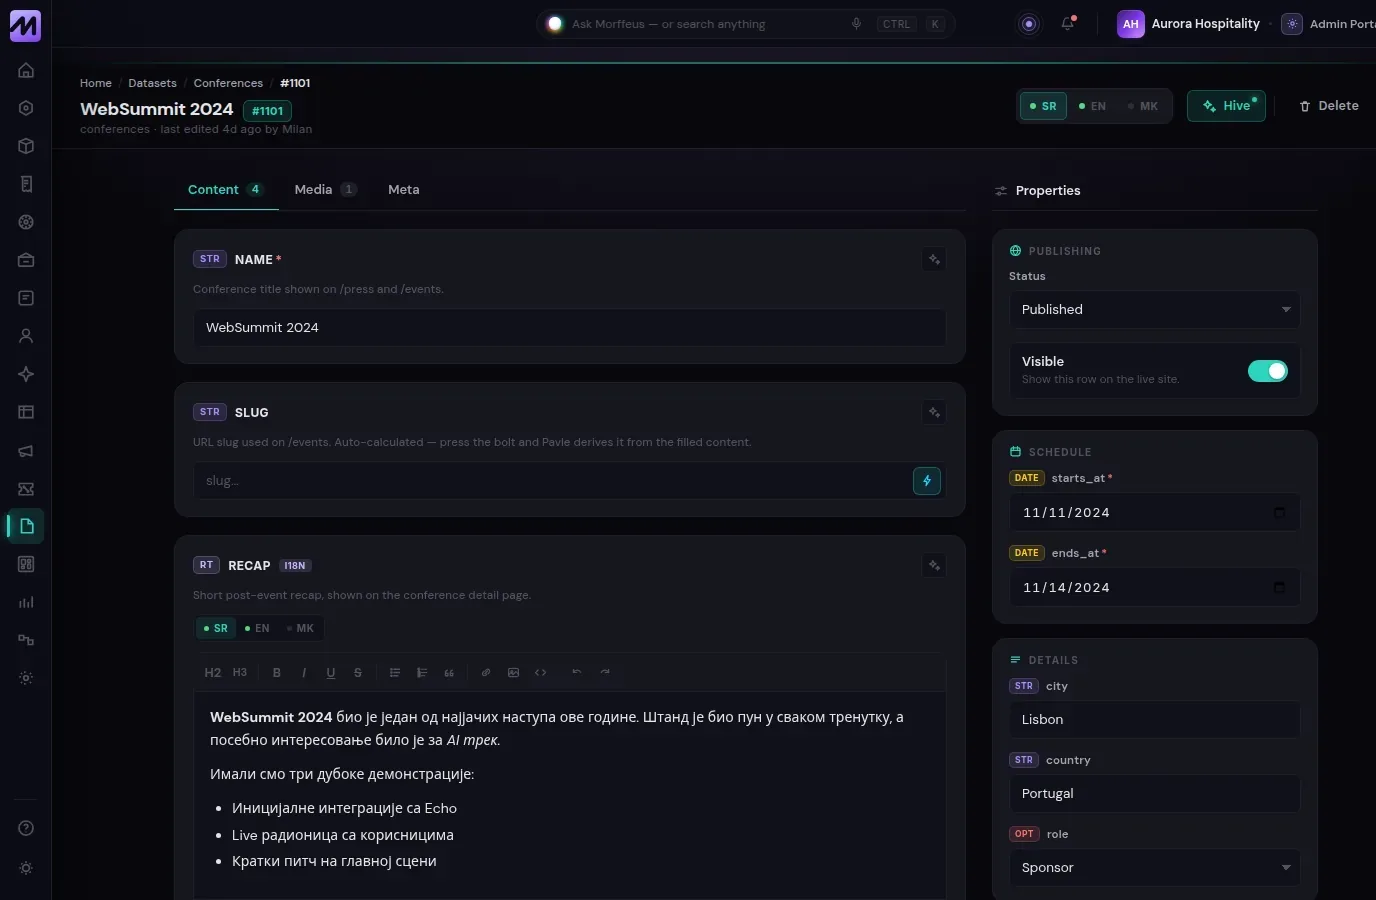
Task: Insert numbered list in the recap editor
Action: [422, 673]
